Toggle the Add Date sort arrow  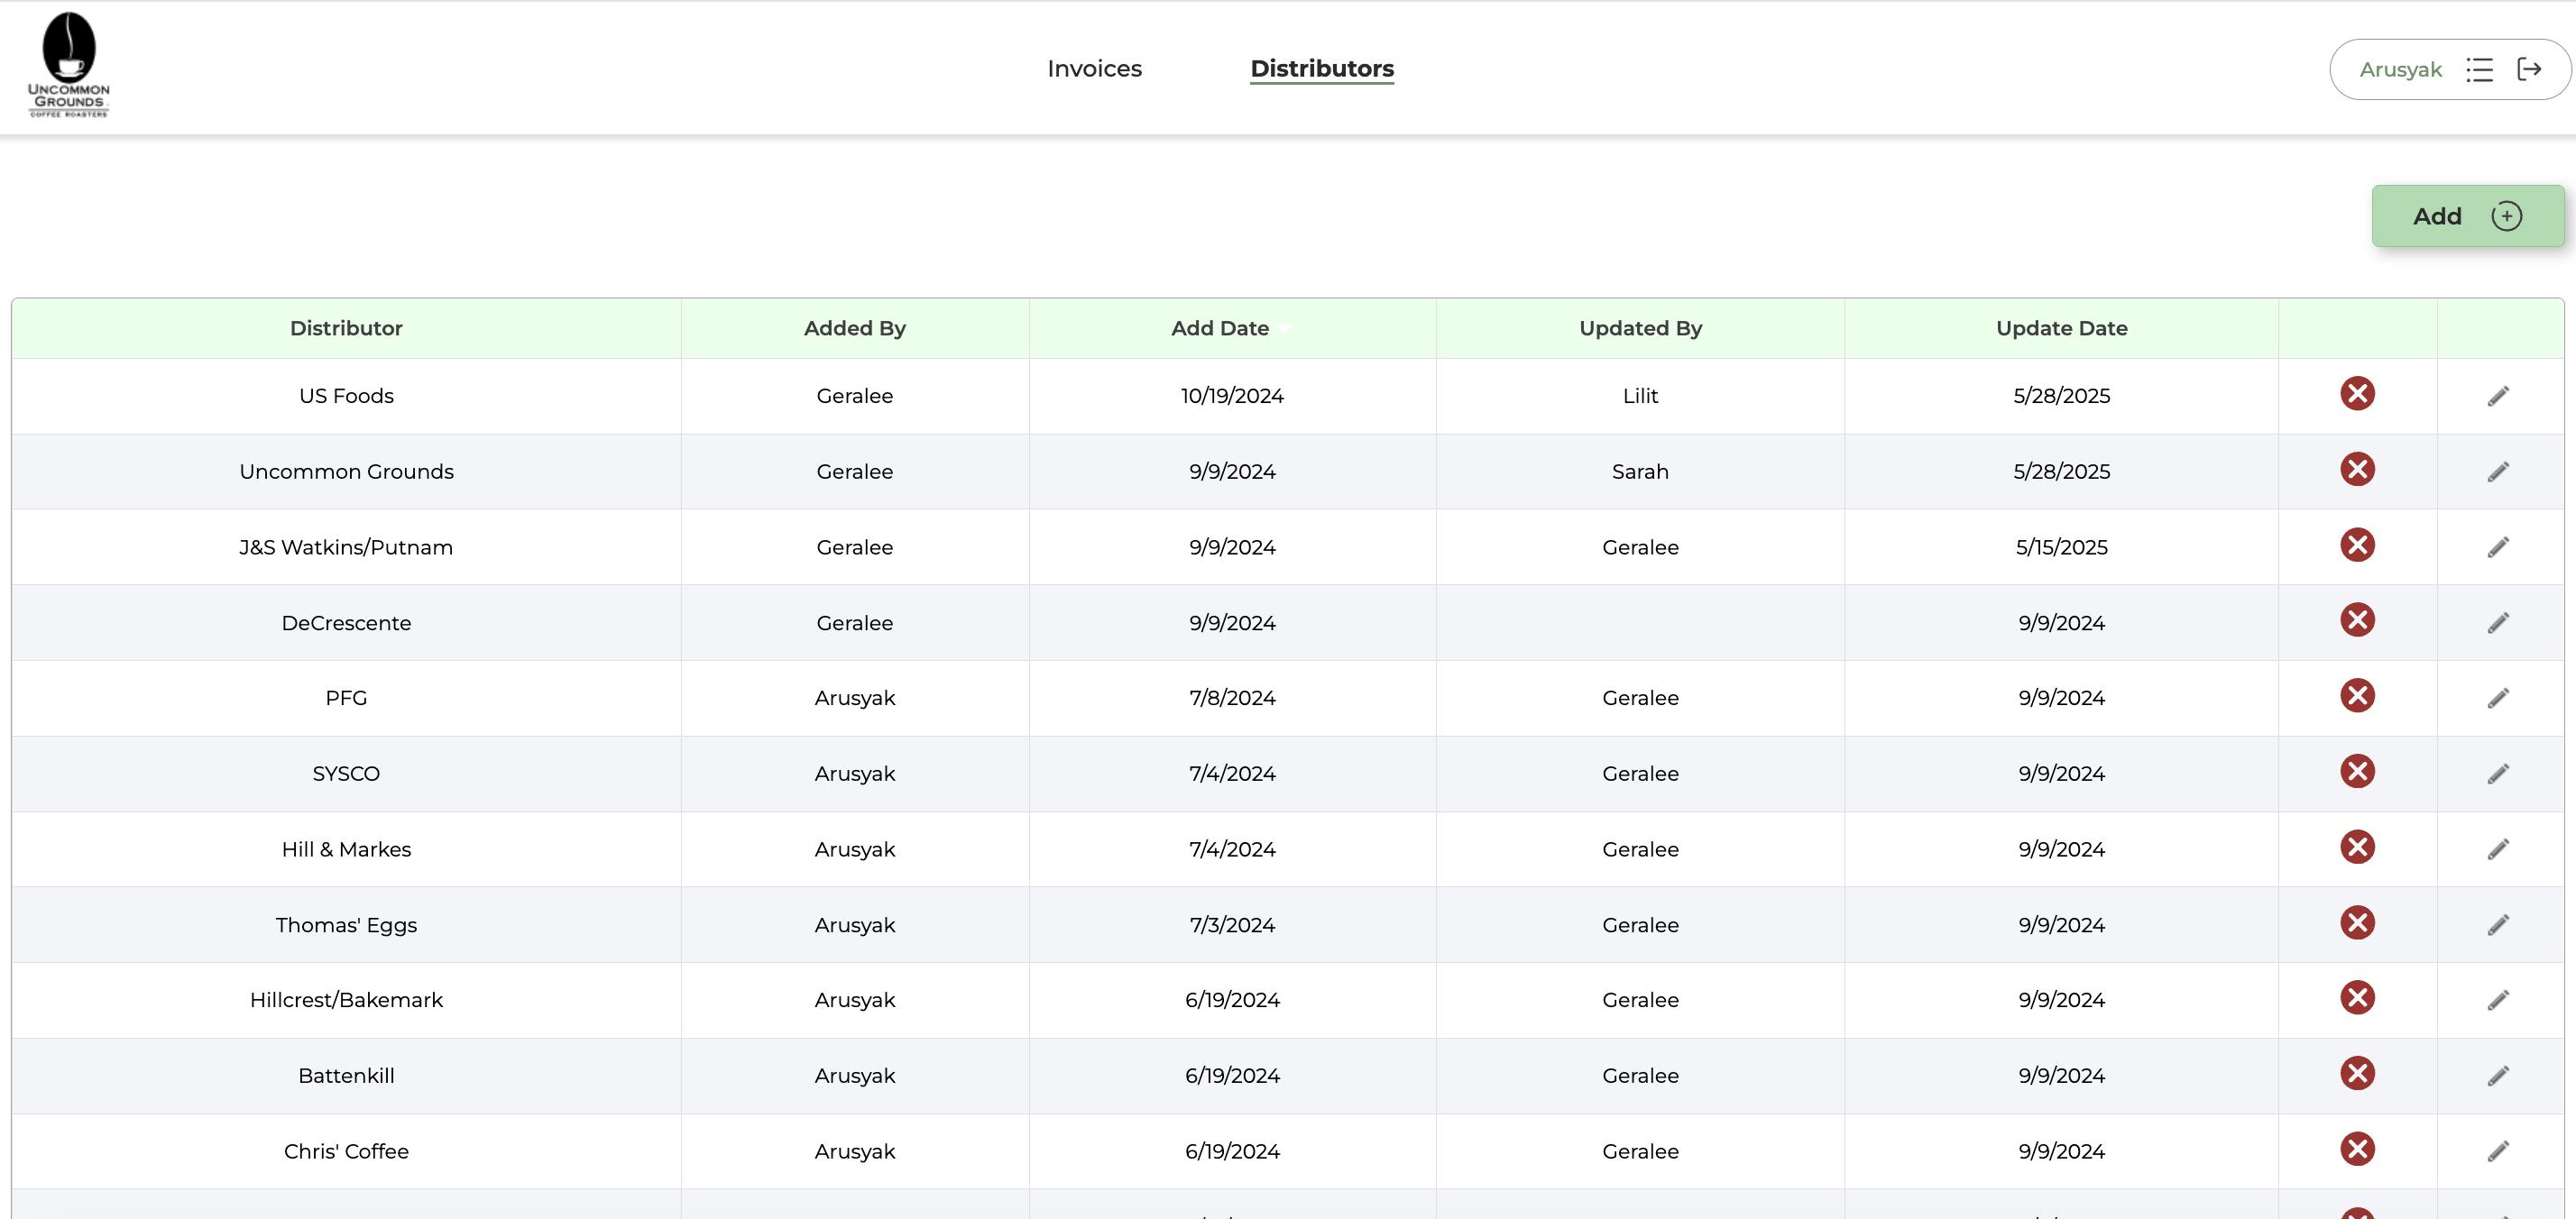(x=1285, y=328)
